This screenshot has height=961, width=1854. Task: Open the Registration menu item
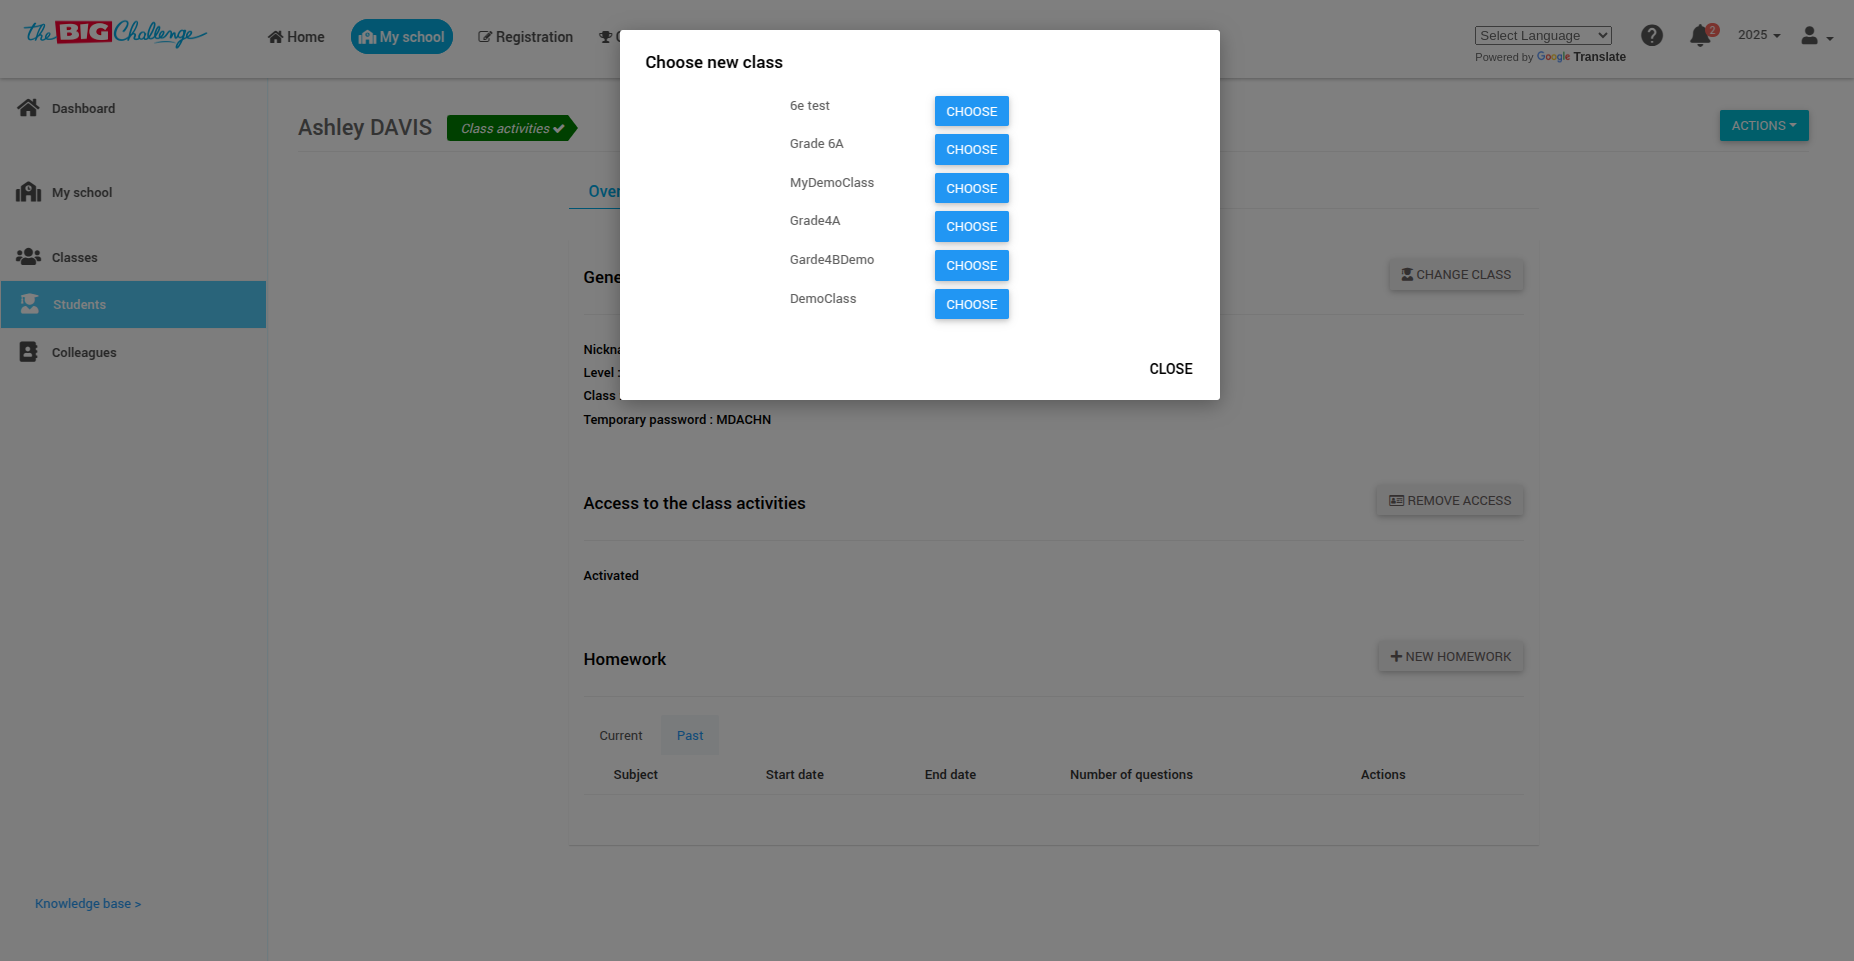tap(525, 37)
